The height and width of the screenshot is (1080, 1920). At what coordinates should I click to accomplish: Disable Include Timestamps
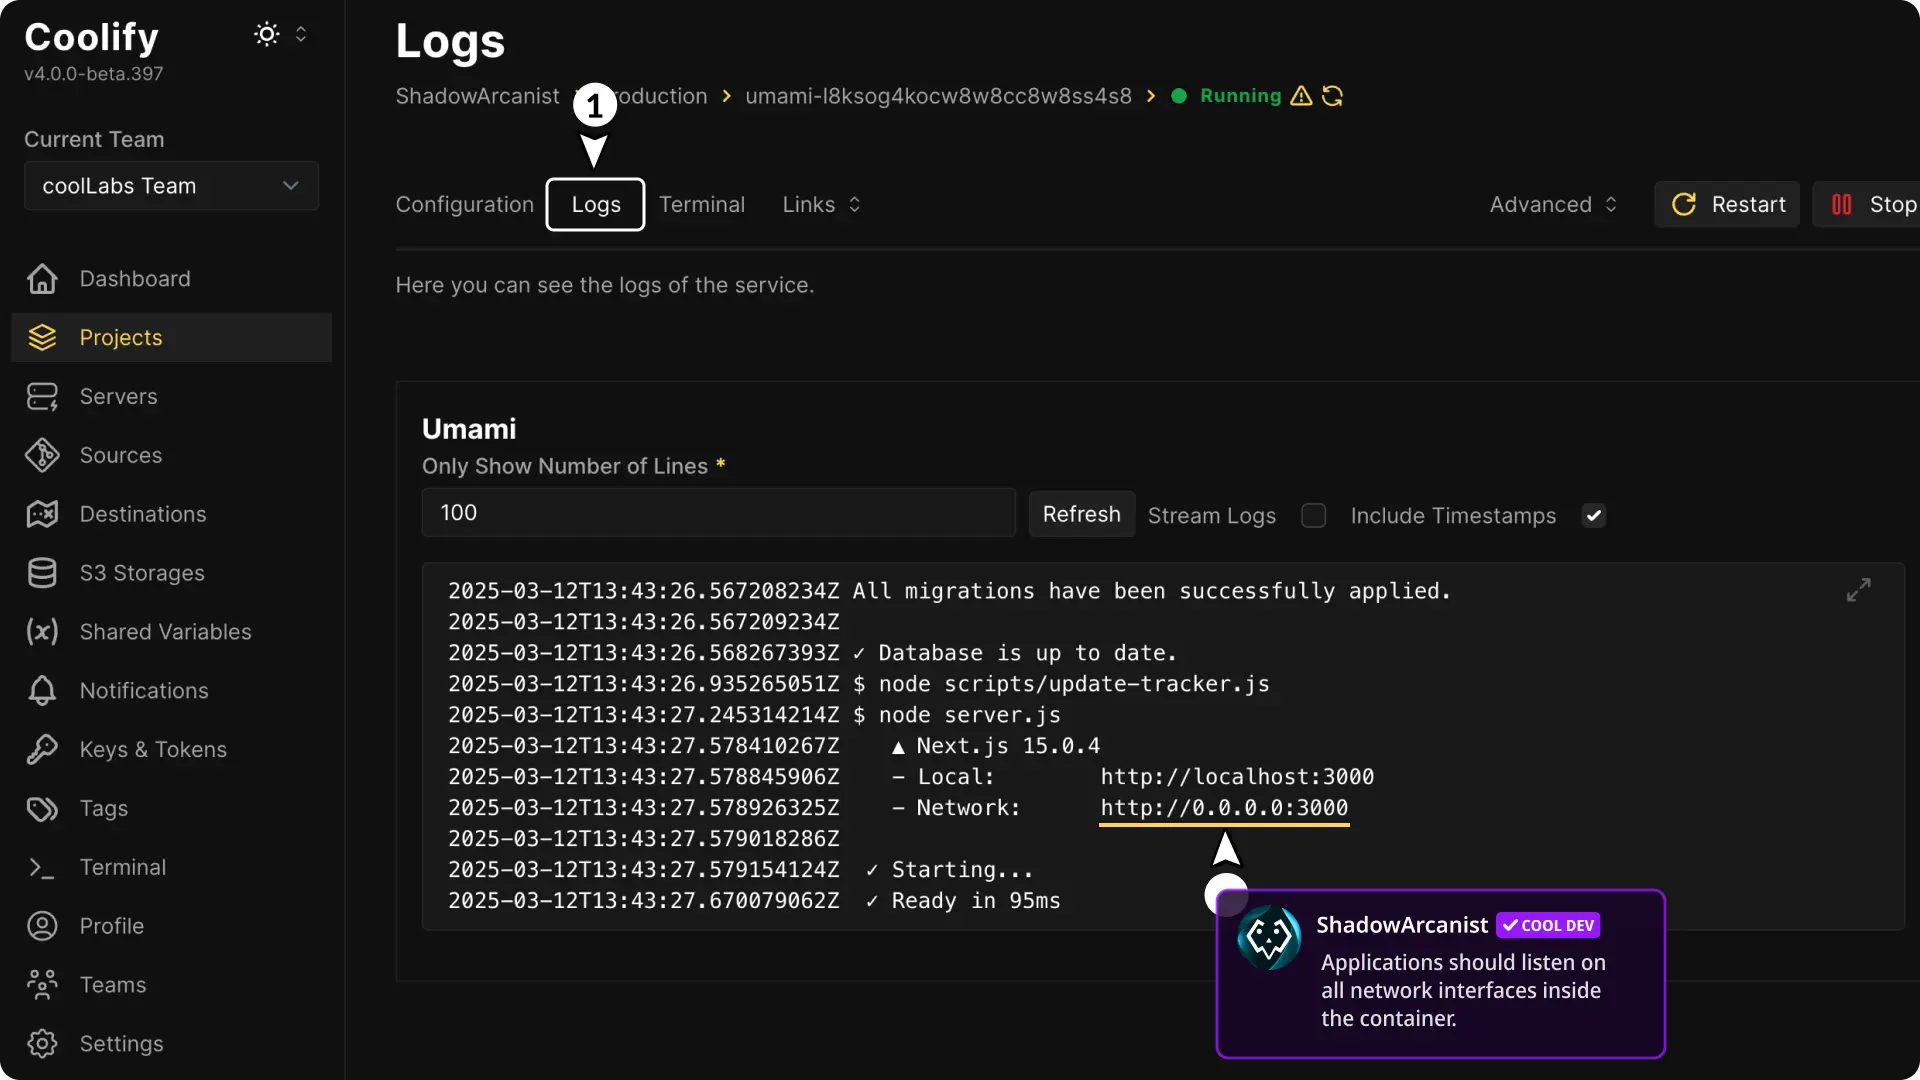pyautogui.click(x=1594, y=515)
